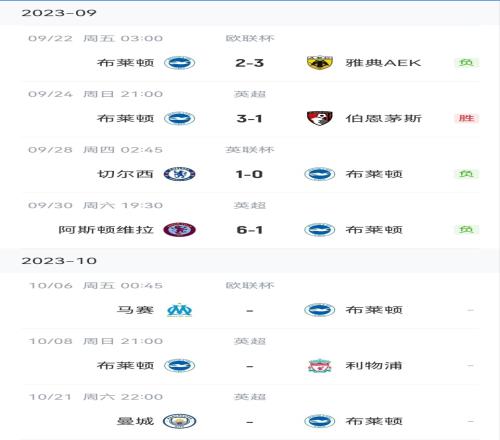Open 阿斯顿维拉 team name link
Screen dimensions: 500x440
tap(106, 230)
